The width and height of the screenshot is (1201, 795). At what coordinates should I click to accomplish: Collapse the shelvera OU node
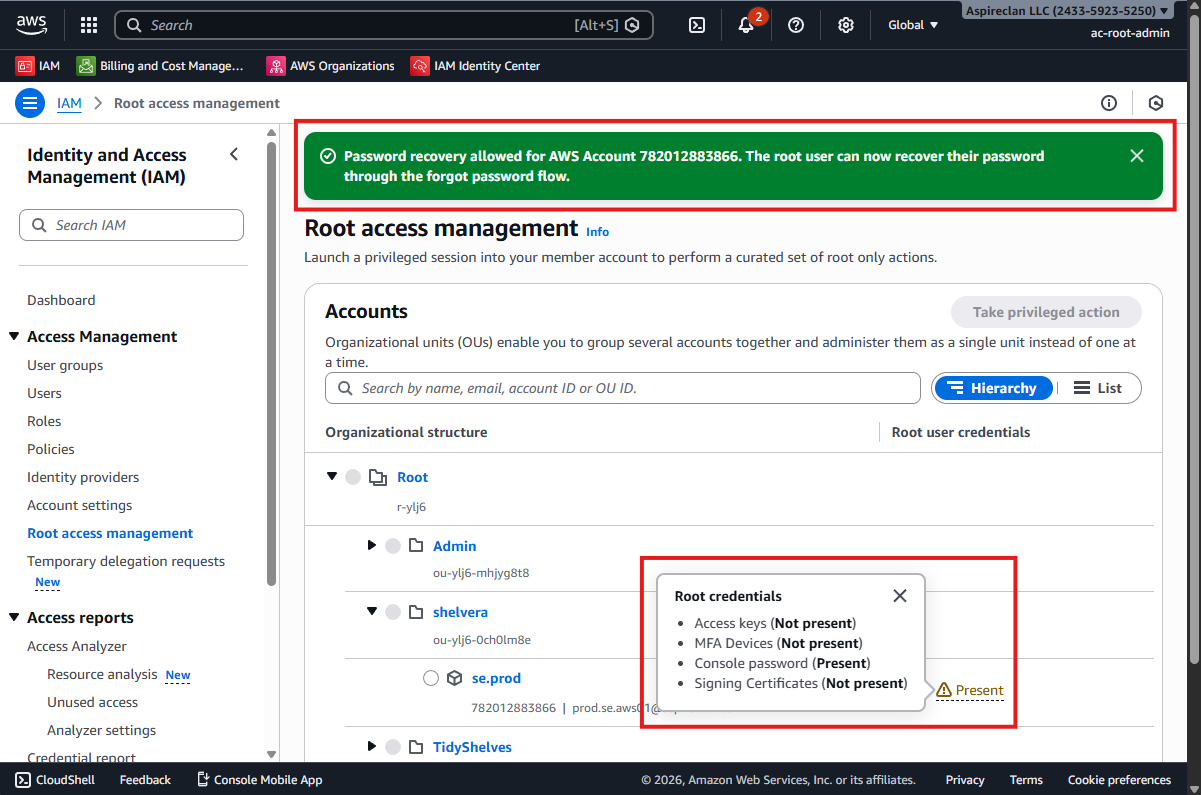coord(372,611)
